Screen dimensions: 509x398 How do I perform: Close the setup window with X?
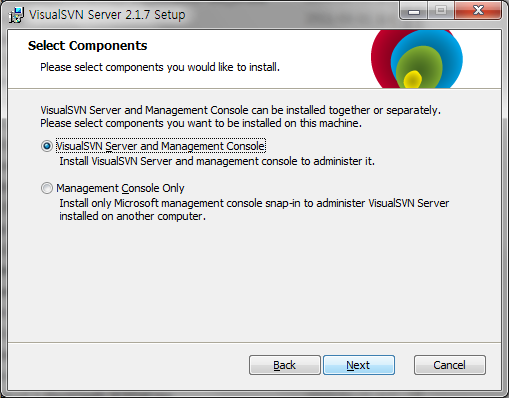478,11
